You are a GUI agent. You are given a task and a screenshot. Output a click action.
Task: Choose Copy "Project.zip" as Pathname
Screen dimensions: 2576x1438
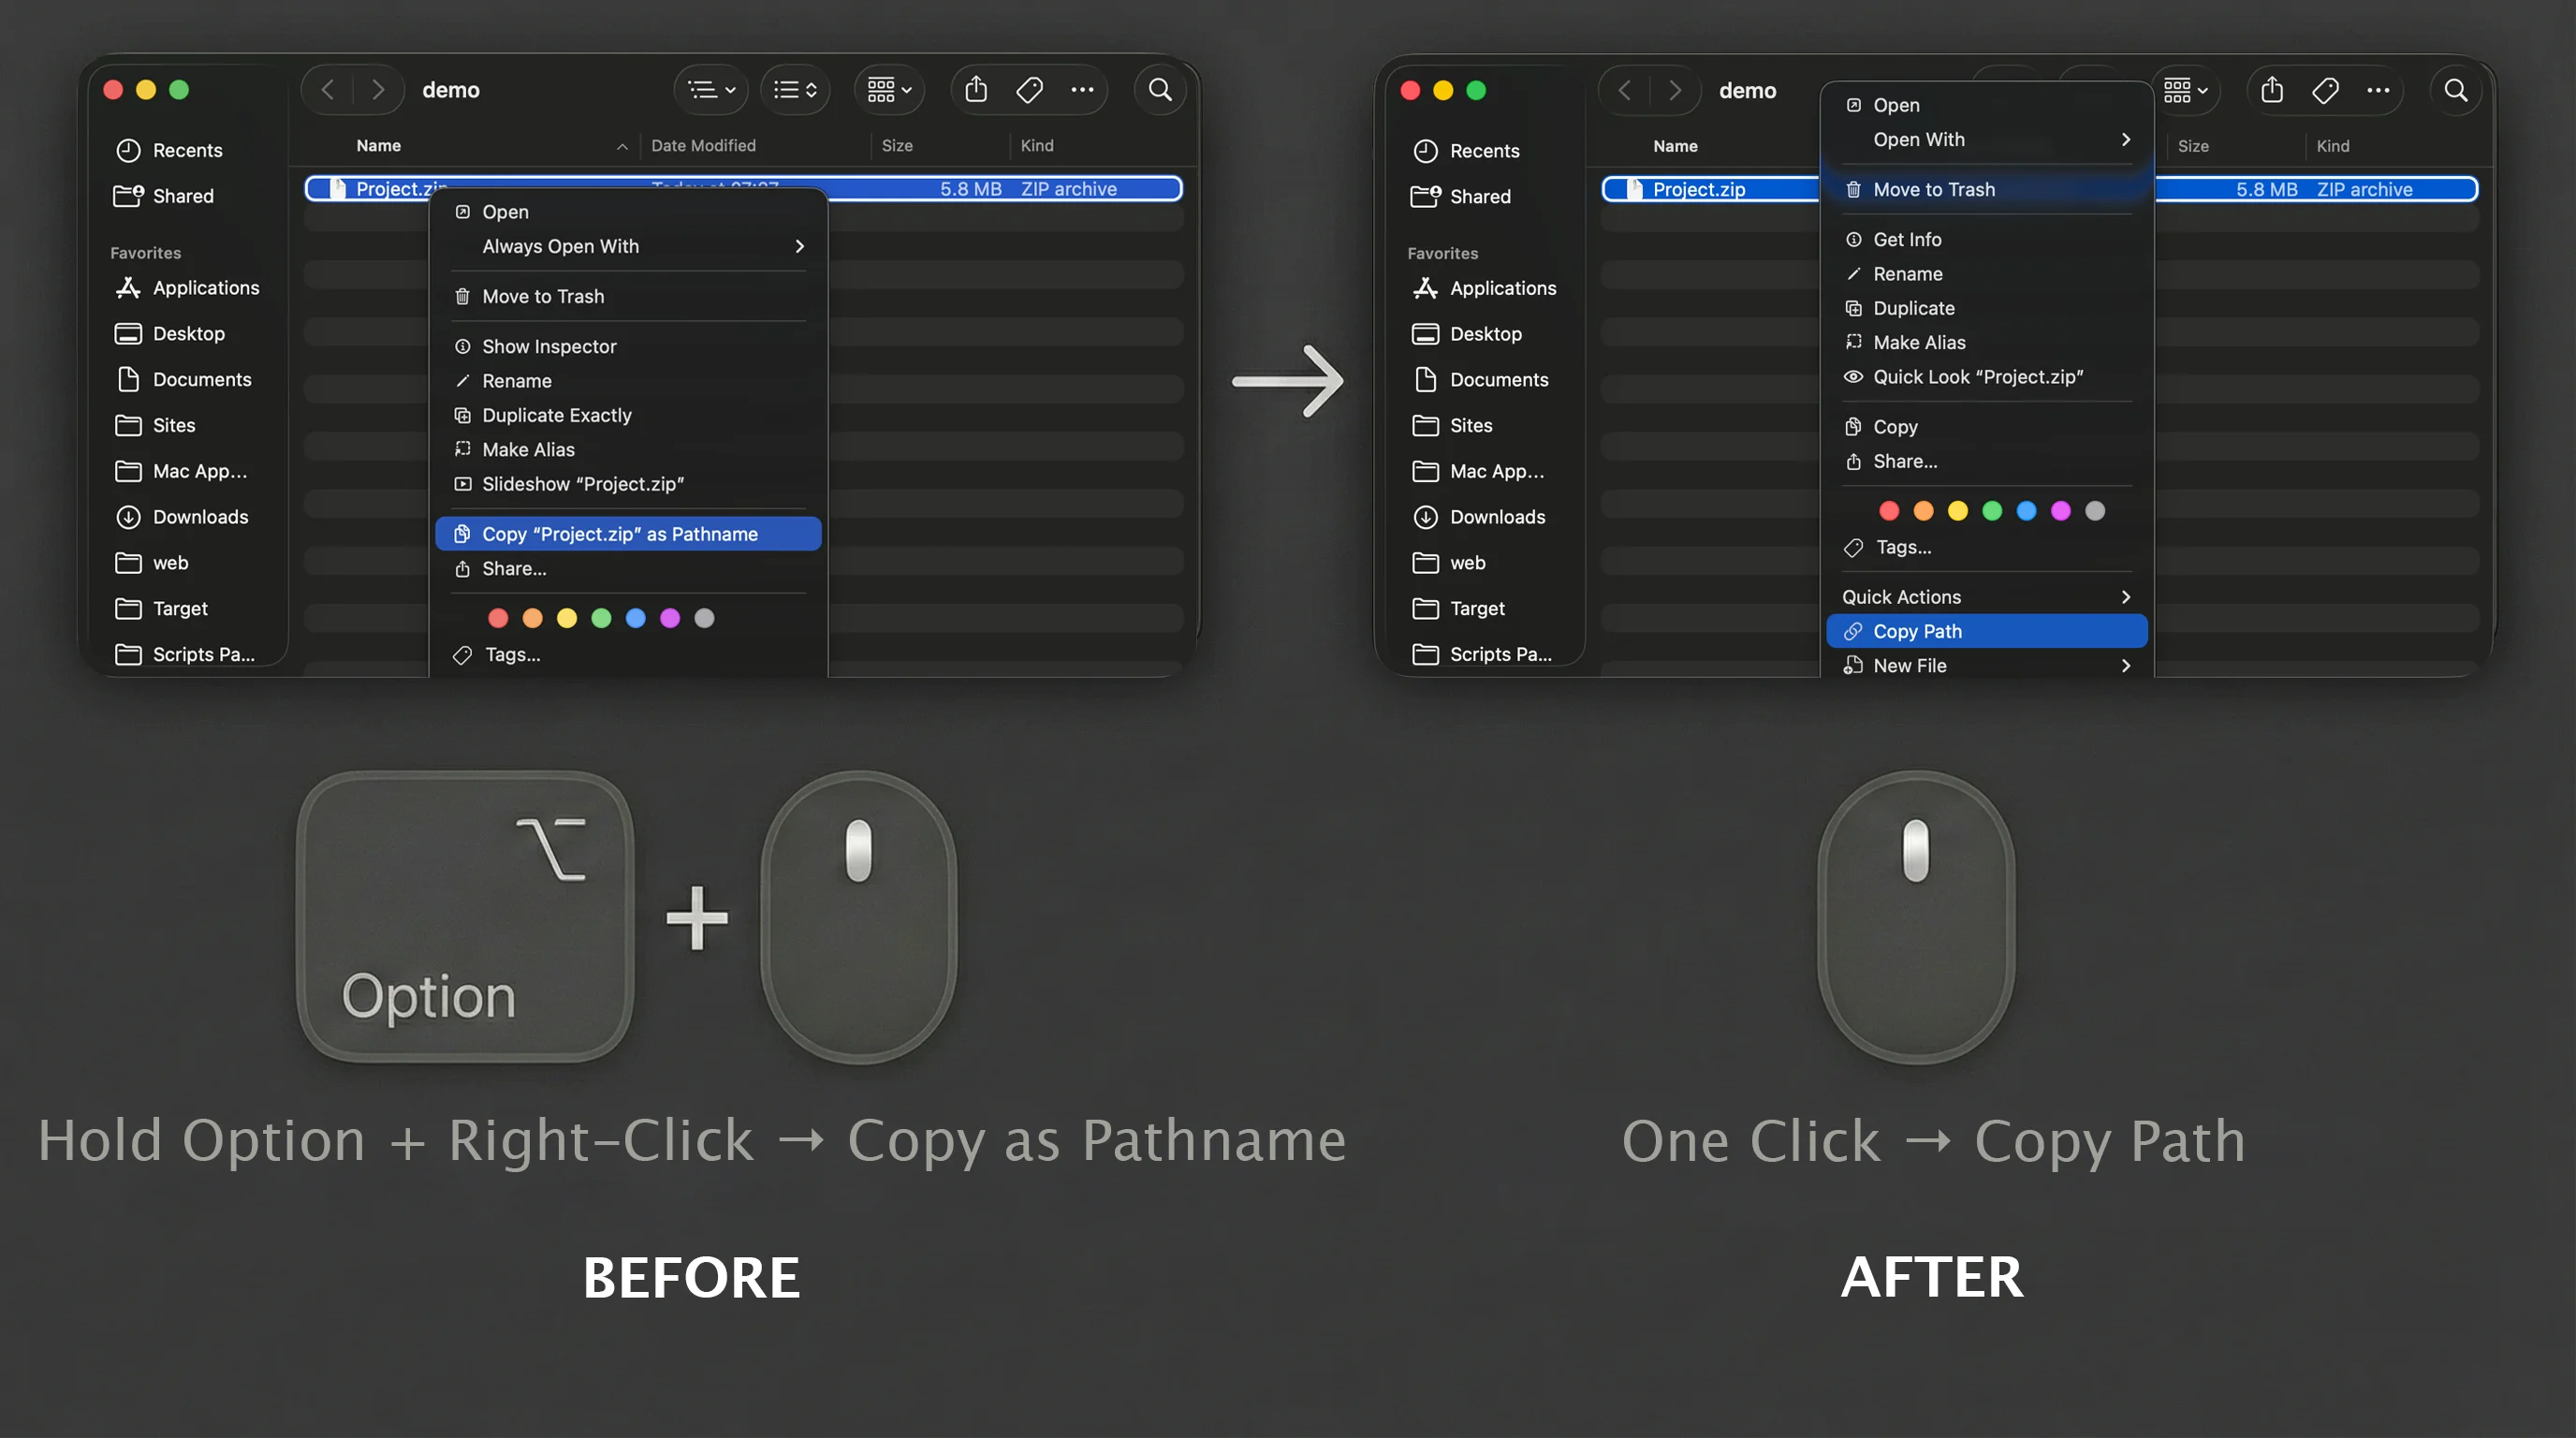click(x=628, y=534)
